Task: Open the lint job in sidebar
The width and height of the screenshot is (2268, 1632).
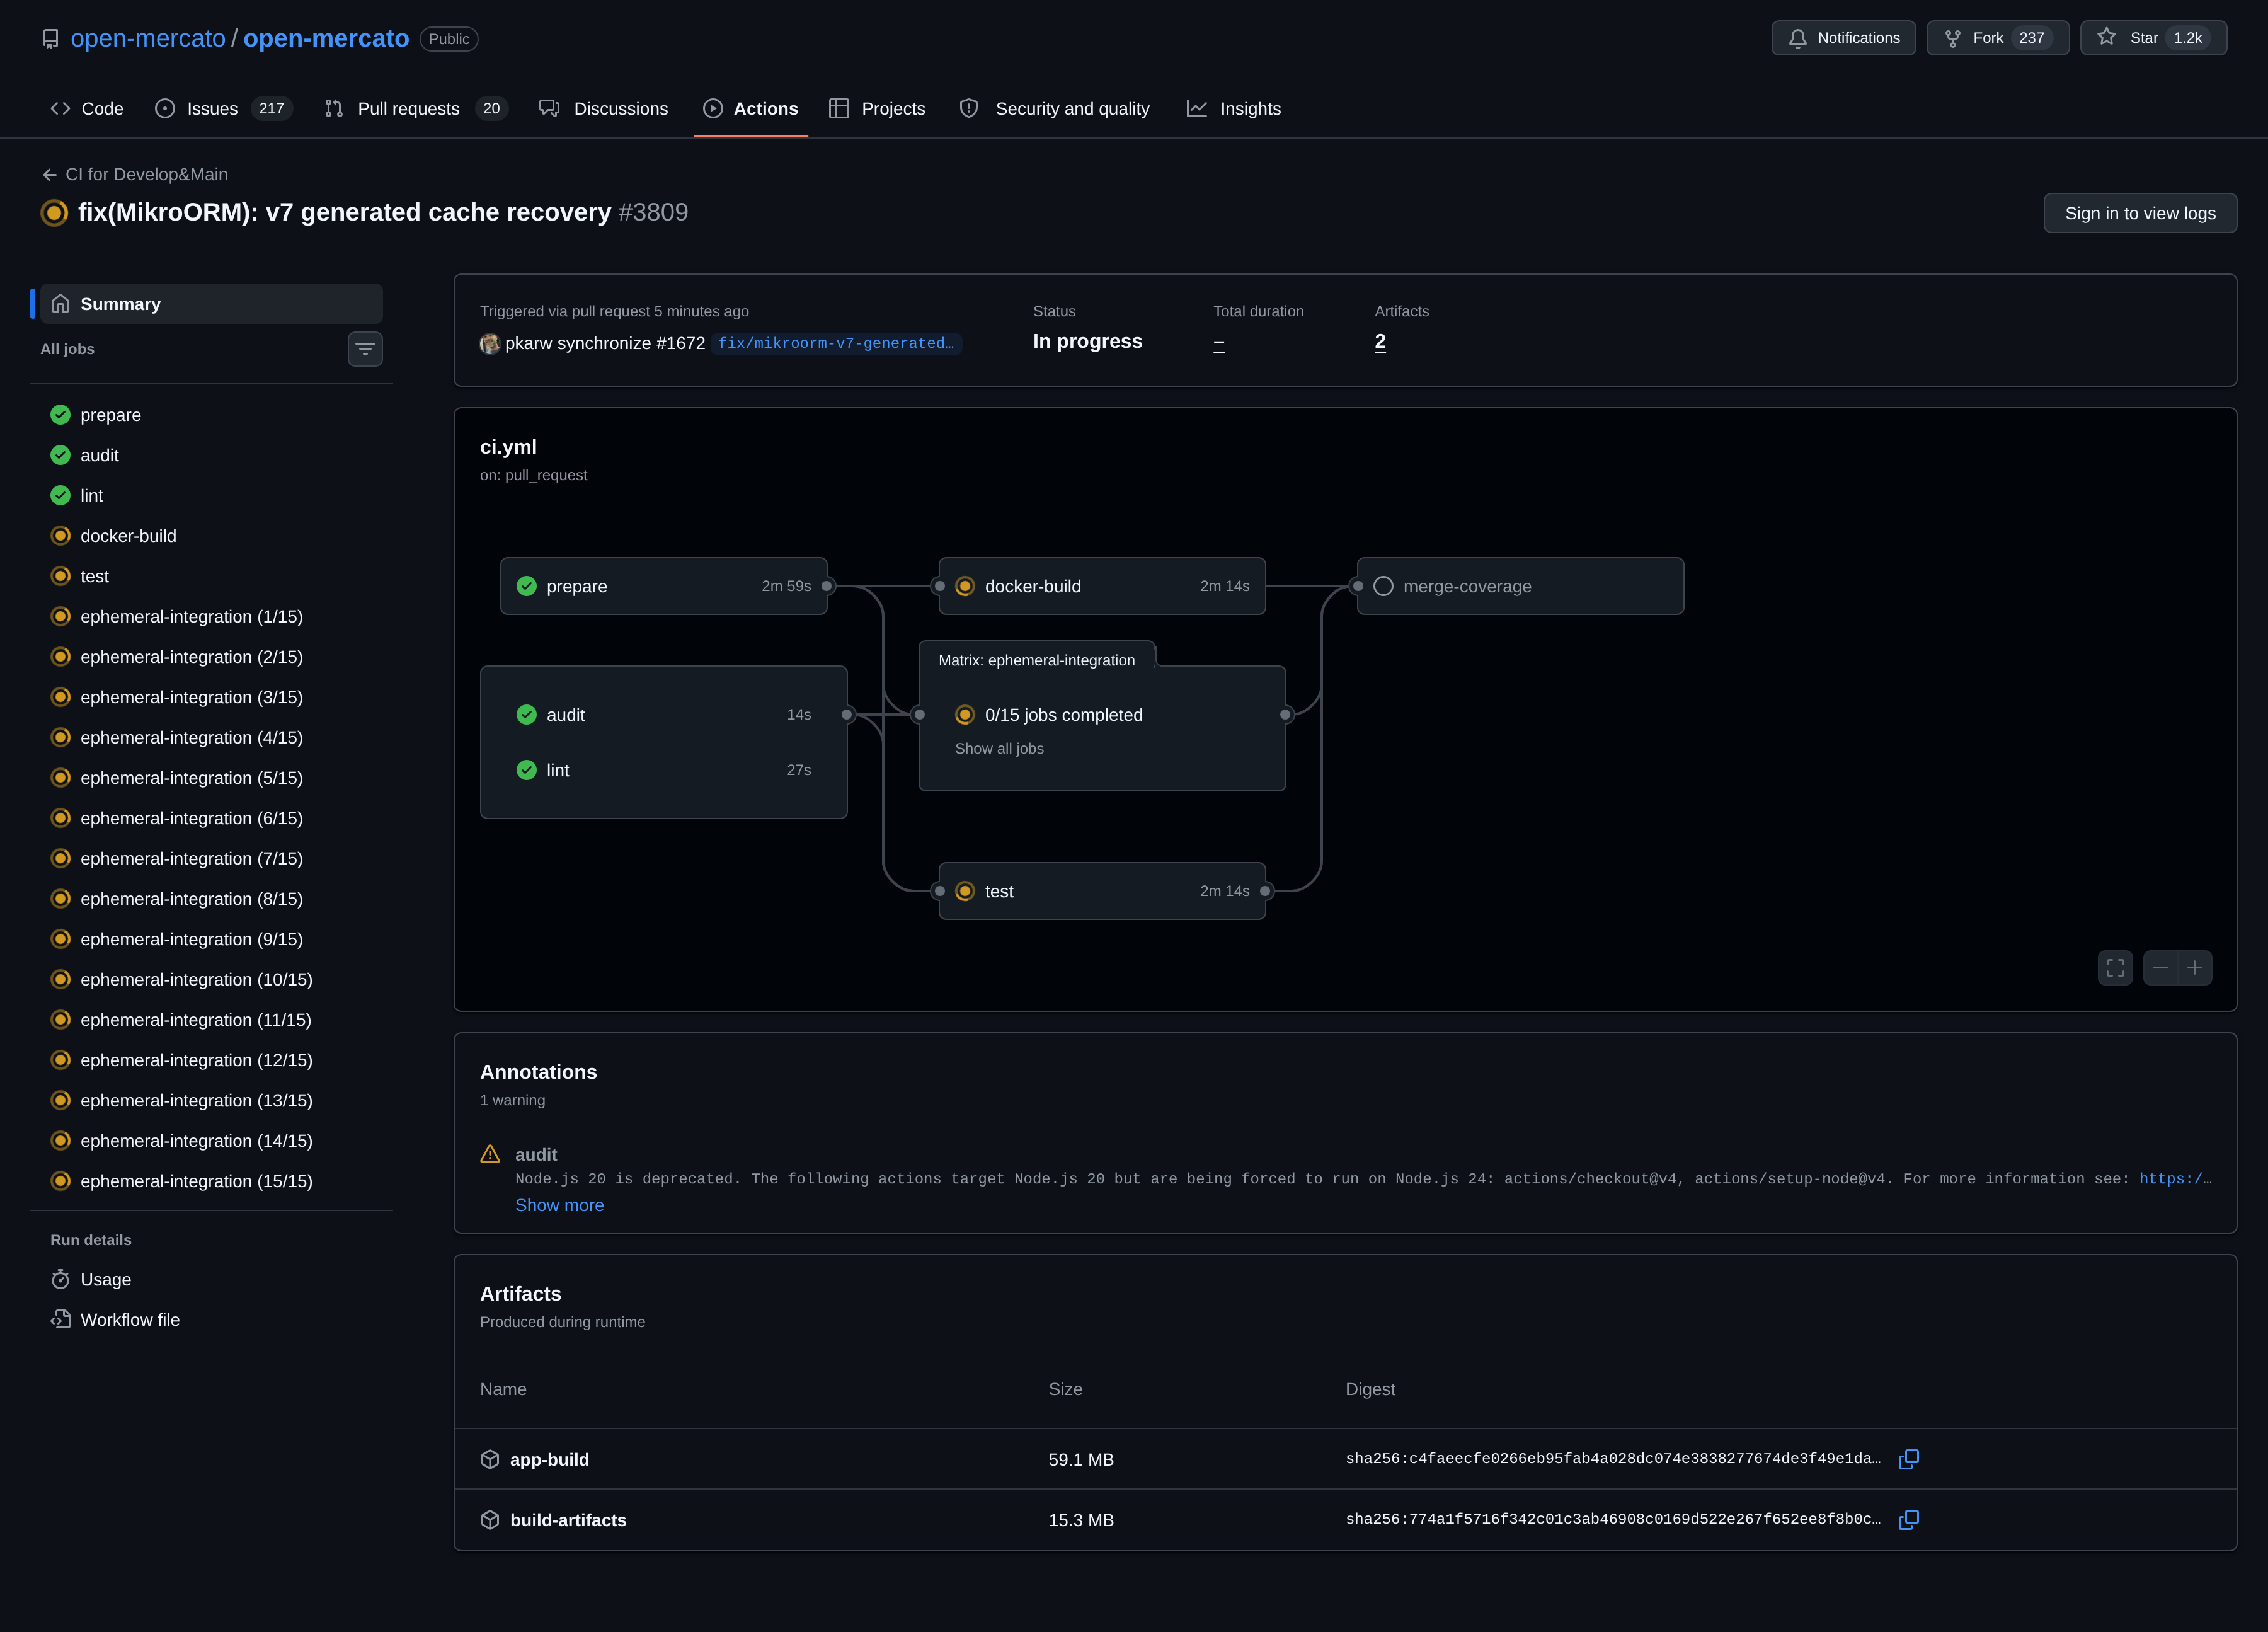Action: (212, 495)
